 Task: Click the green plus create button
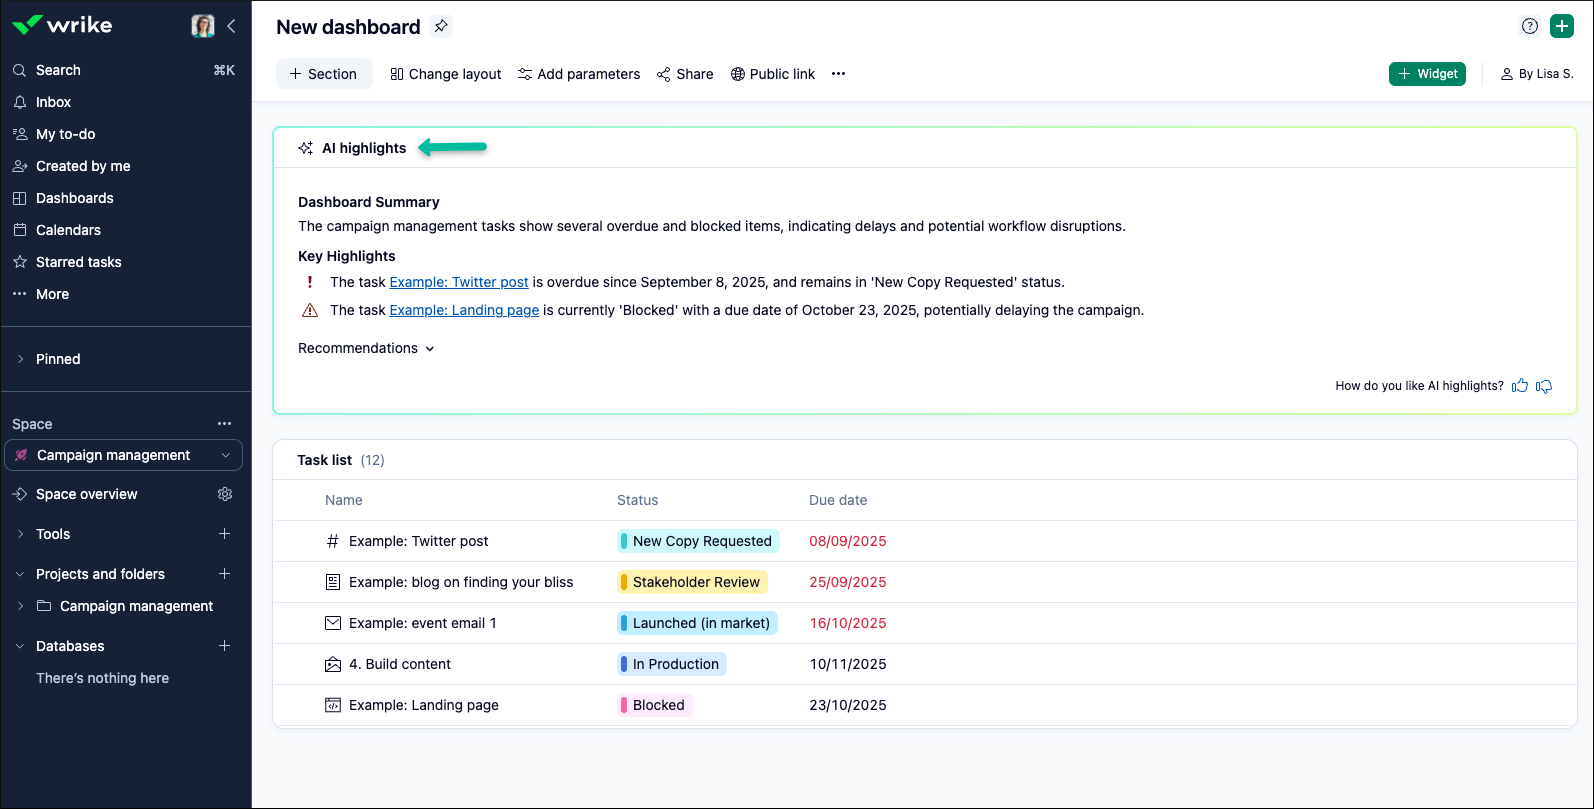pyautogui.click(x=1561, y=27)
